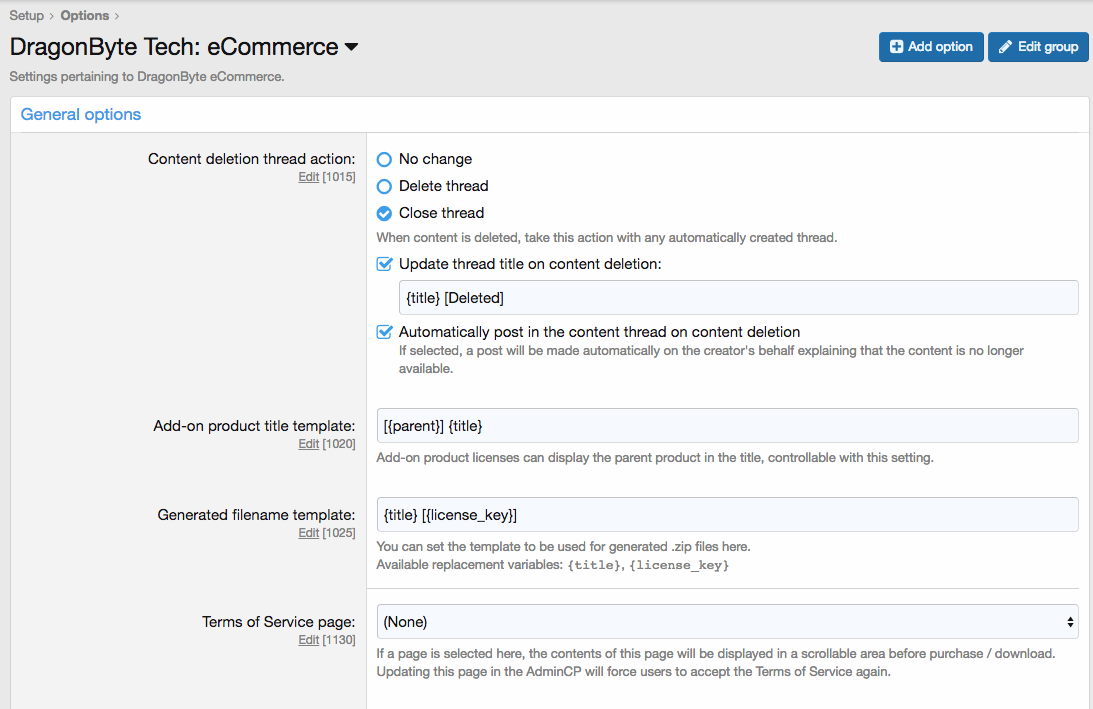The width and height of the screenshot is (1093, 709).
Task: Focus the thread title {title} [Deleted] field
Action: pyautogui.click(x=738, y=298)
